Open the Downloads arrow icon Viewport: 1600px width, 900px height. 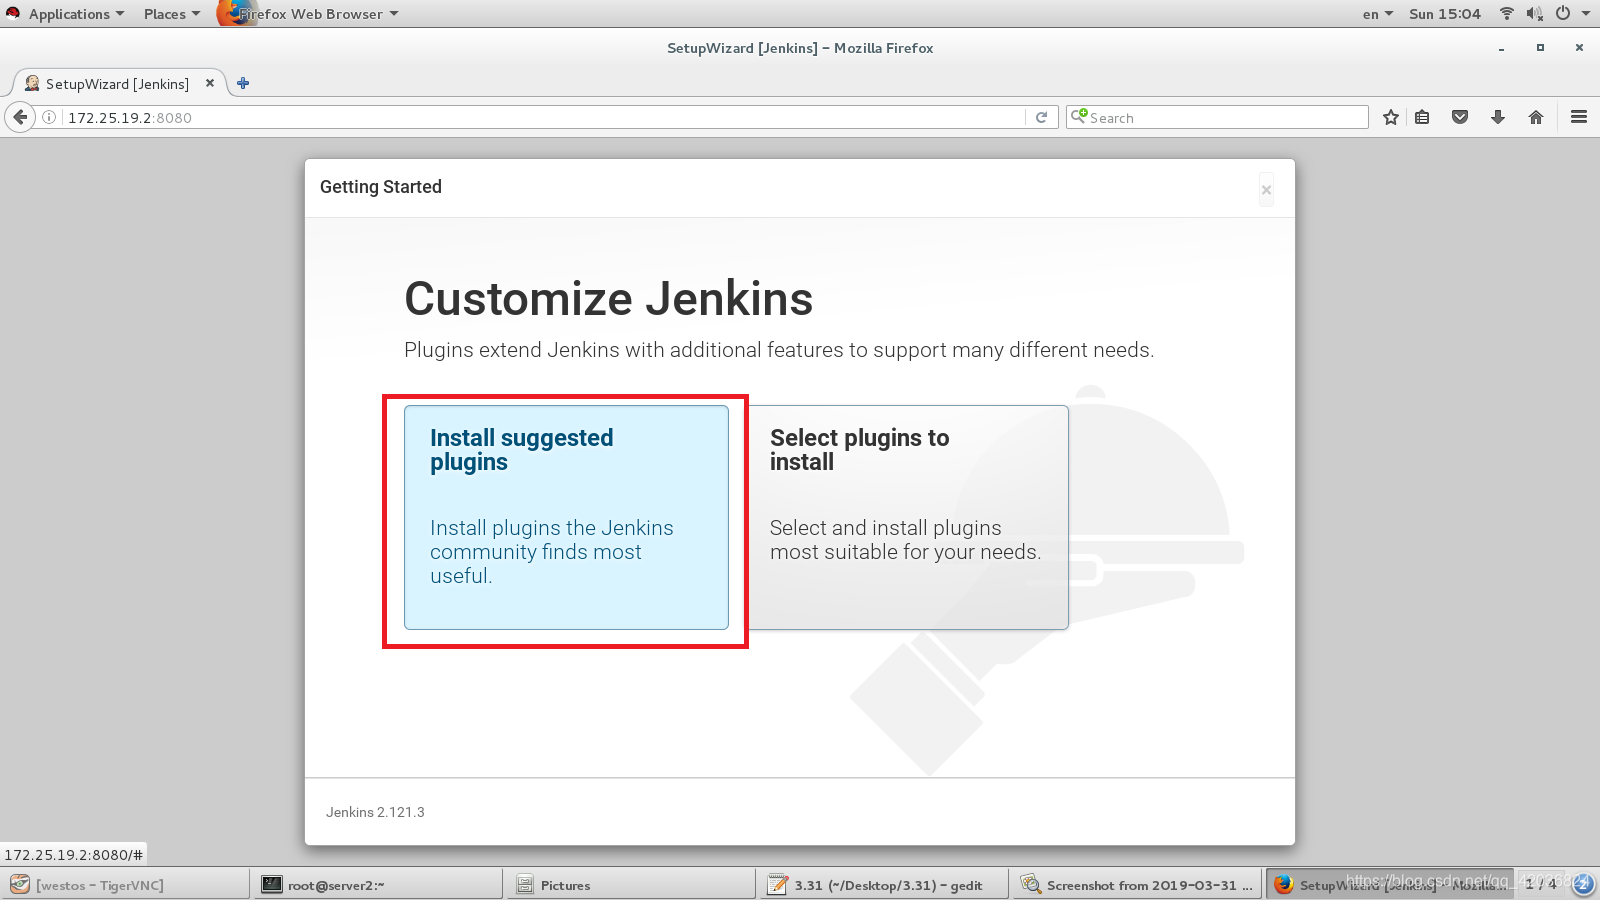point(1498,117)
